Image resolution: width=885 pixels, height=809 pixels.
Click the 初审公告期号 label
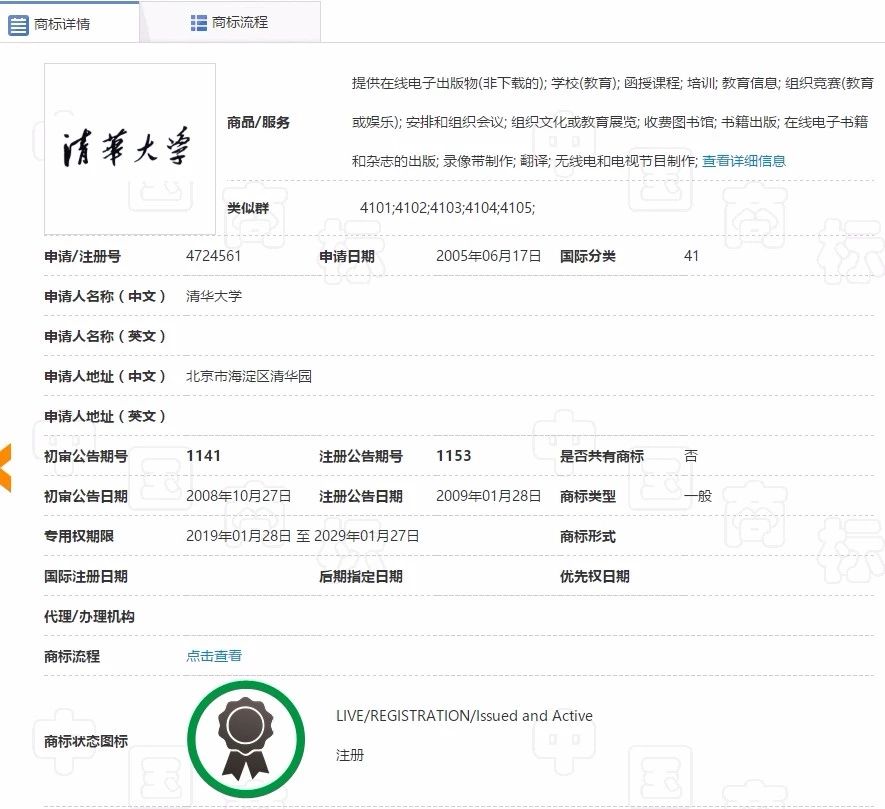(86, 456)
